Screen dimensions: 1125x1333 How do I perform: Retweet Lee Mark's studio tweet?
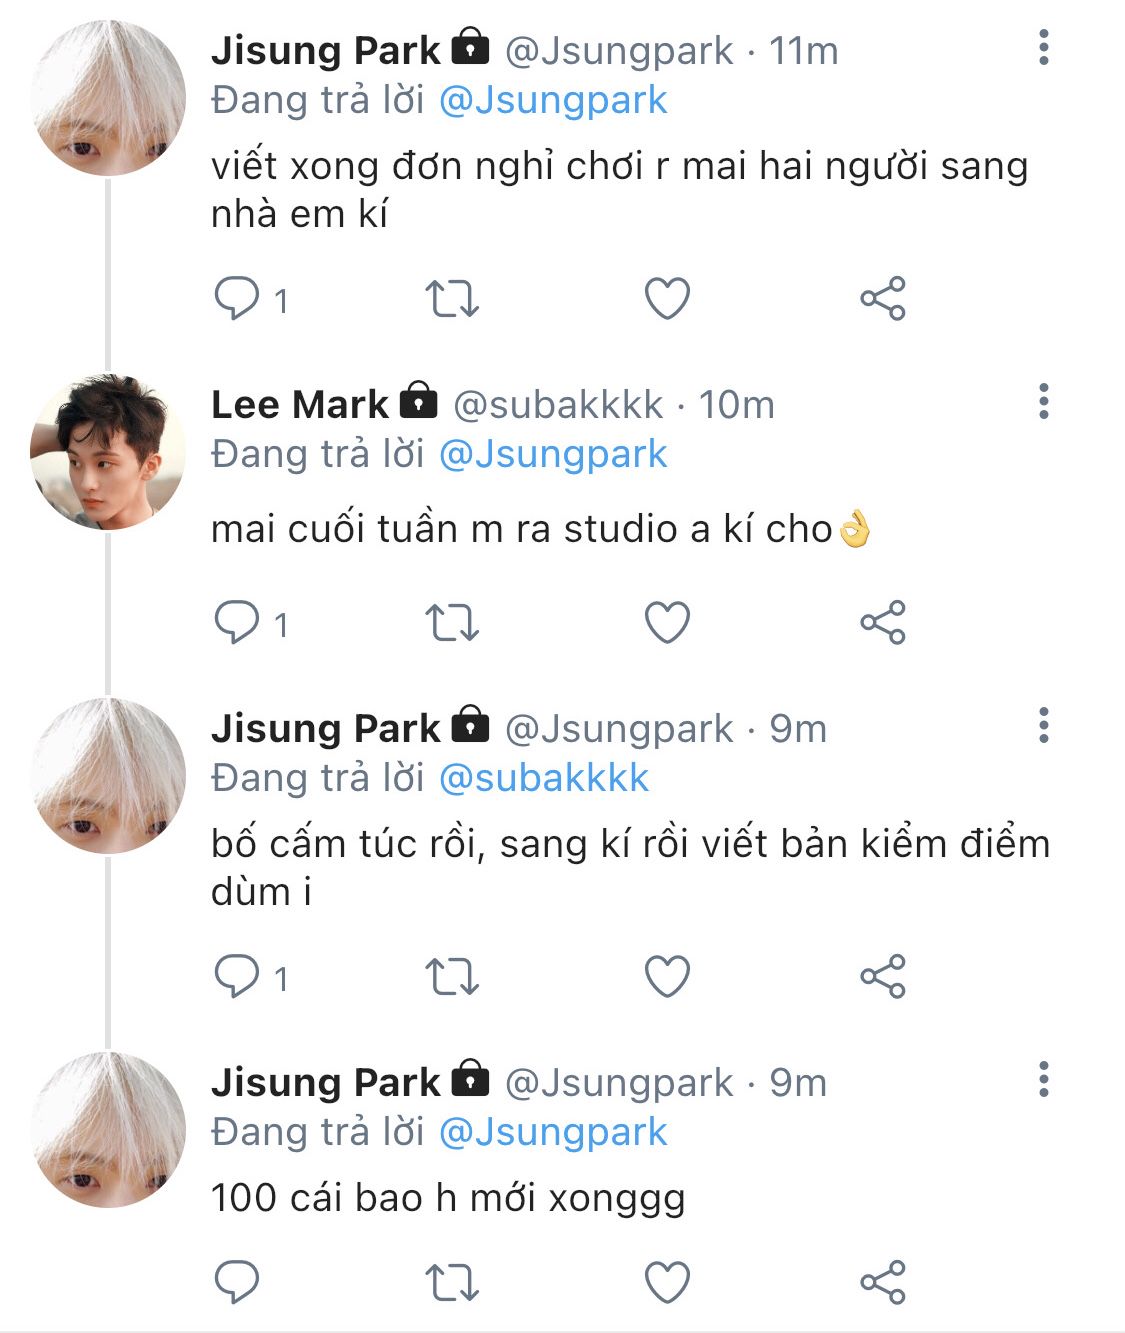pos(452,622)
